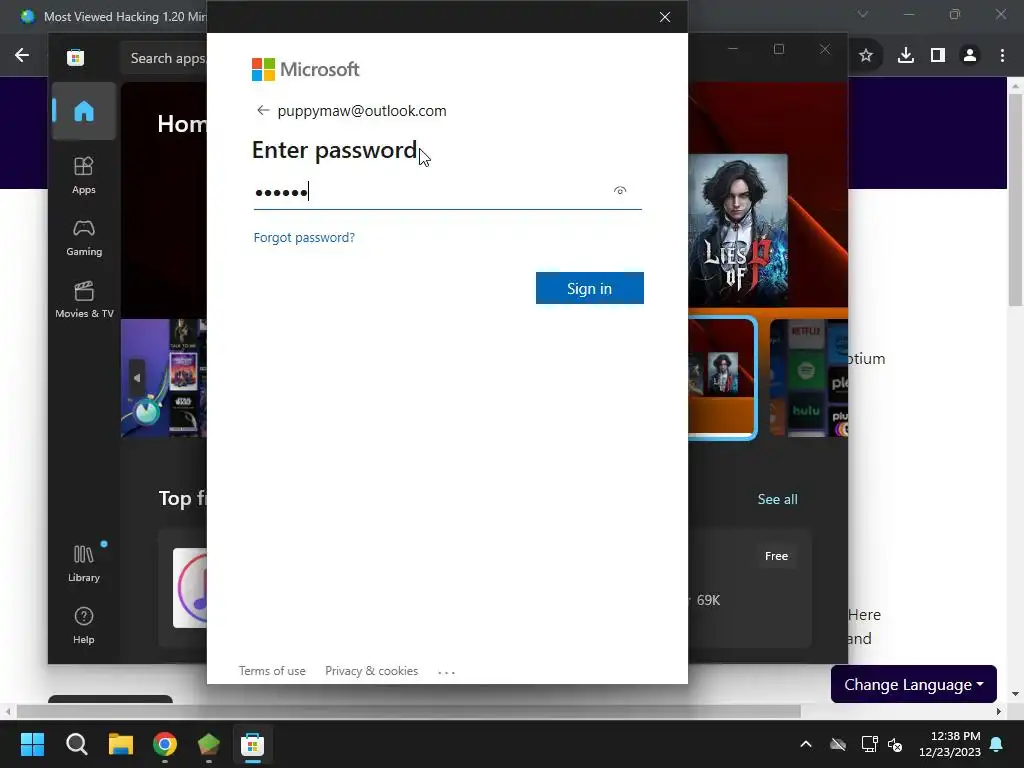Image resolution: width=1024 pixels, height=768 pixels.
Task: Open Privacy & cookies link
Action: [372, 671]
